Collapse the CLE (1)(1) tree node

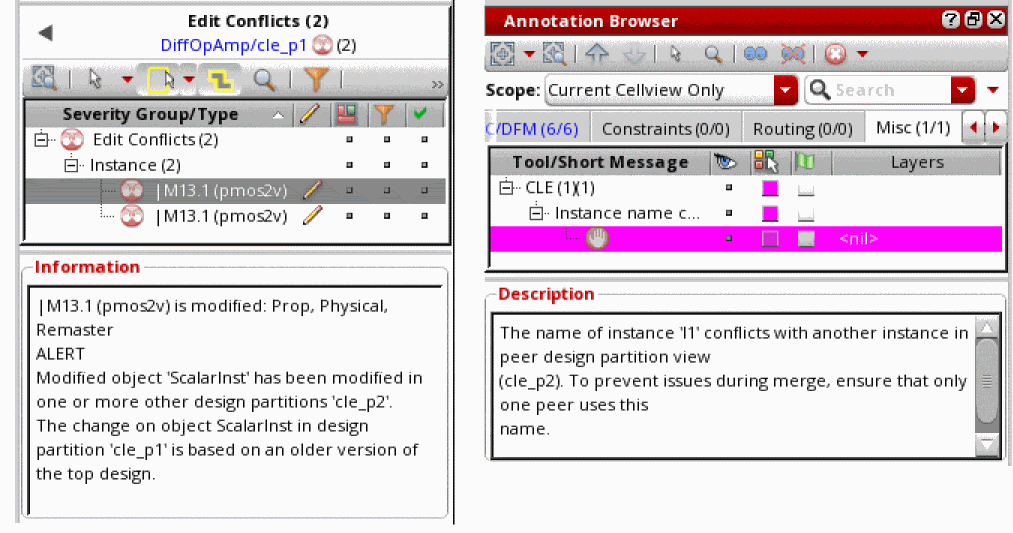[x=506, y=187]
